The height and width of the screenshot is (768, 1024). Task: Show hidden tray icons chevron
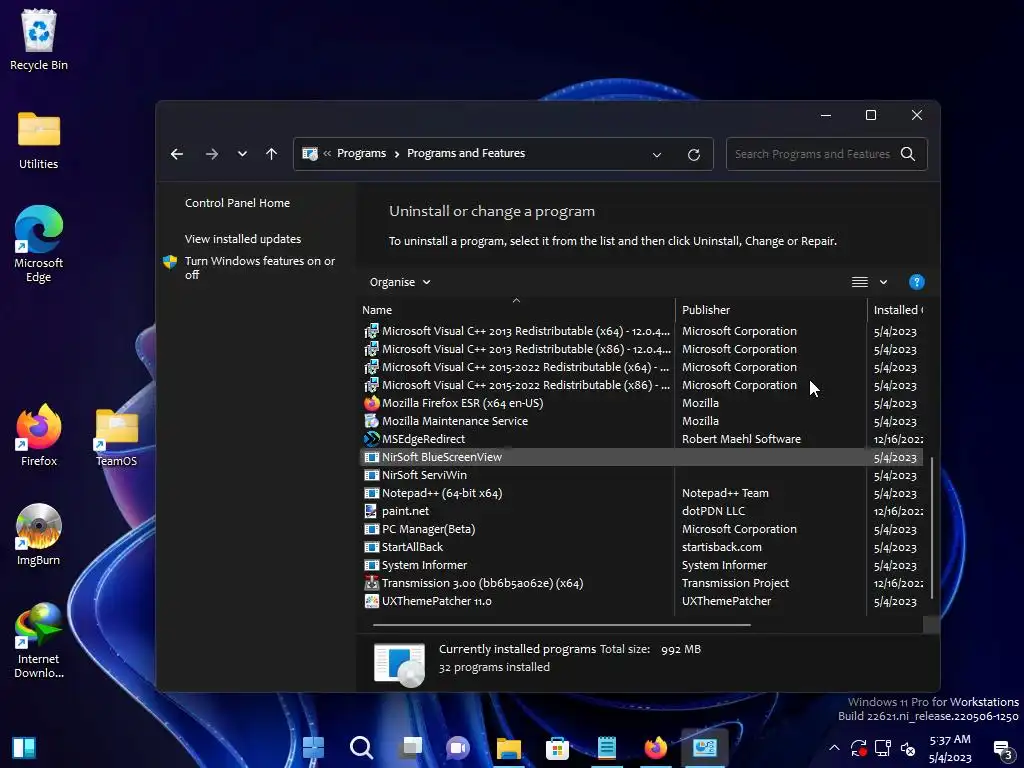(x=834, y=748)
